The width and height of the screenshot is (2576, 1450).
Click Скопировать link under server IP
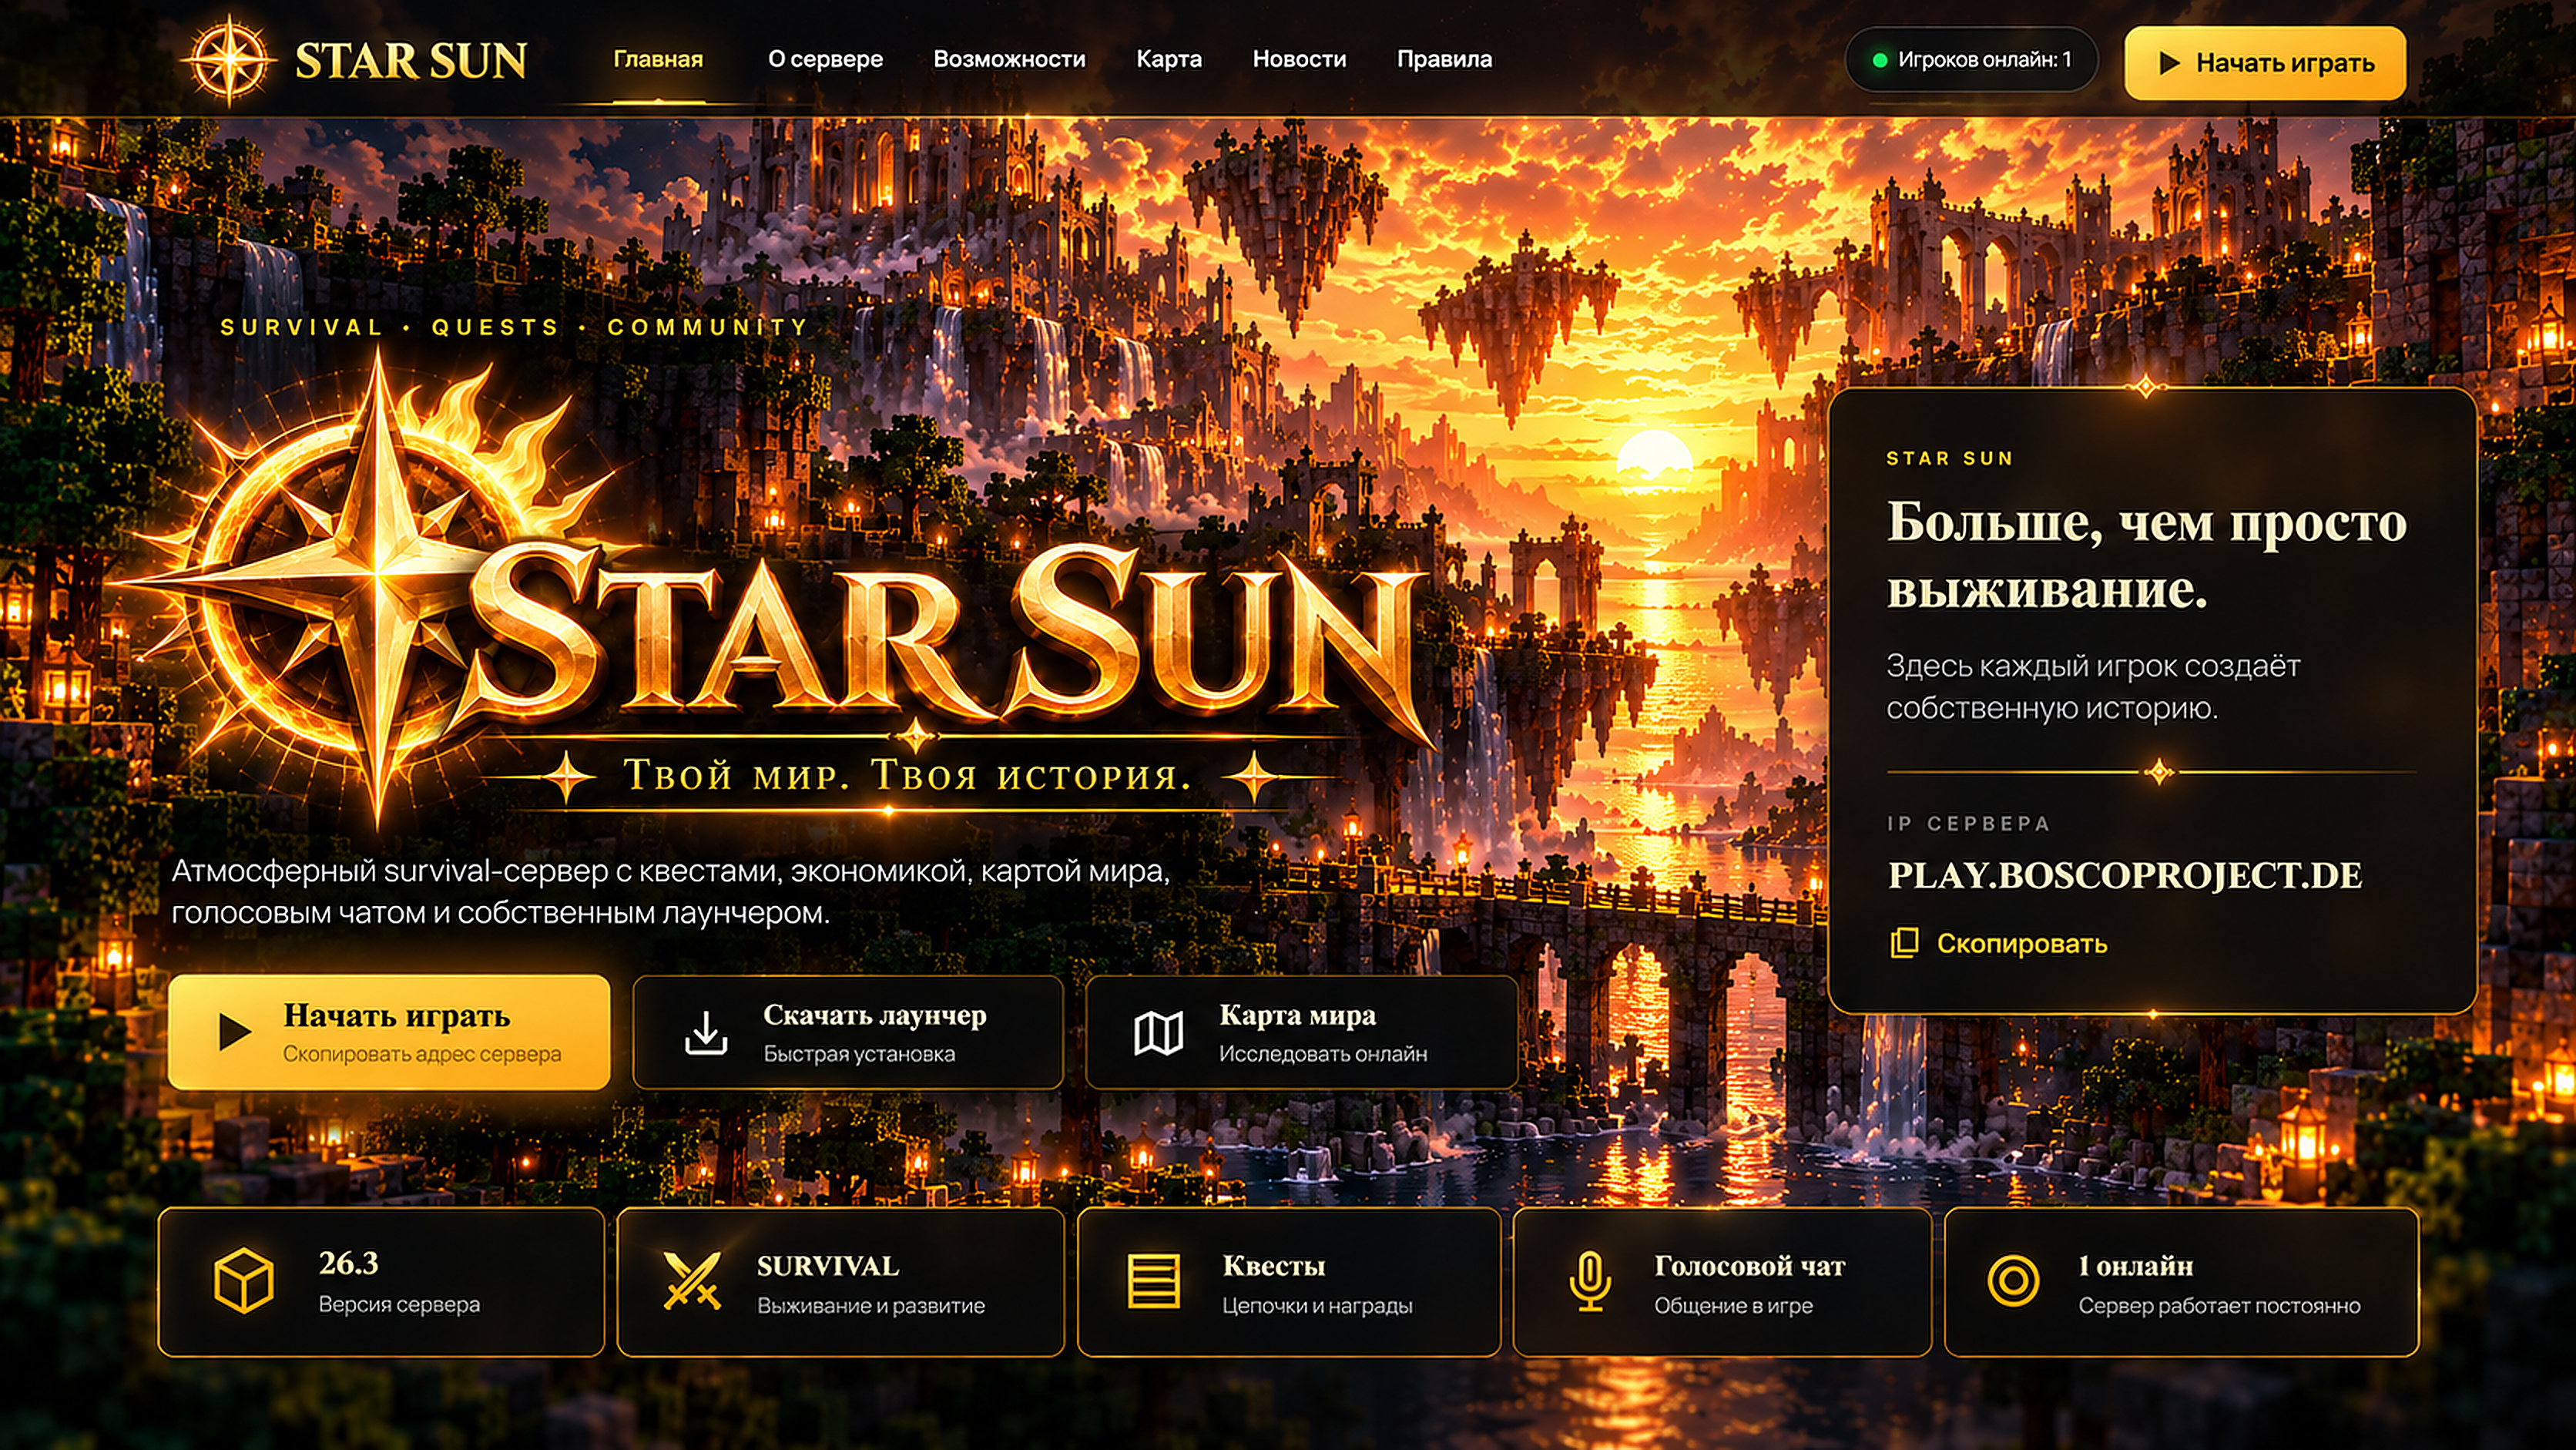tap(2022, 943)
